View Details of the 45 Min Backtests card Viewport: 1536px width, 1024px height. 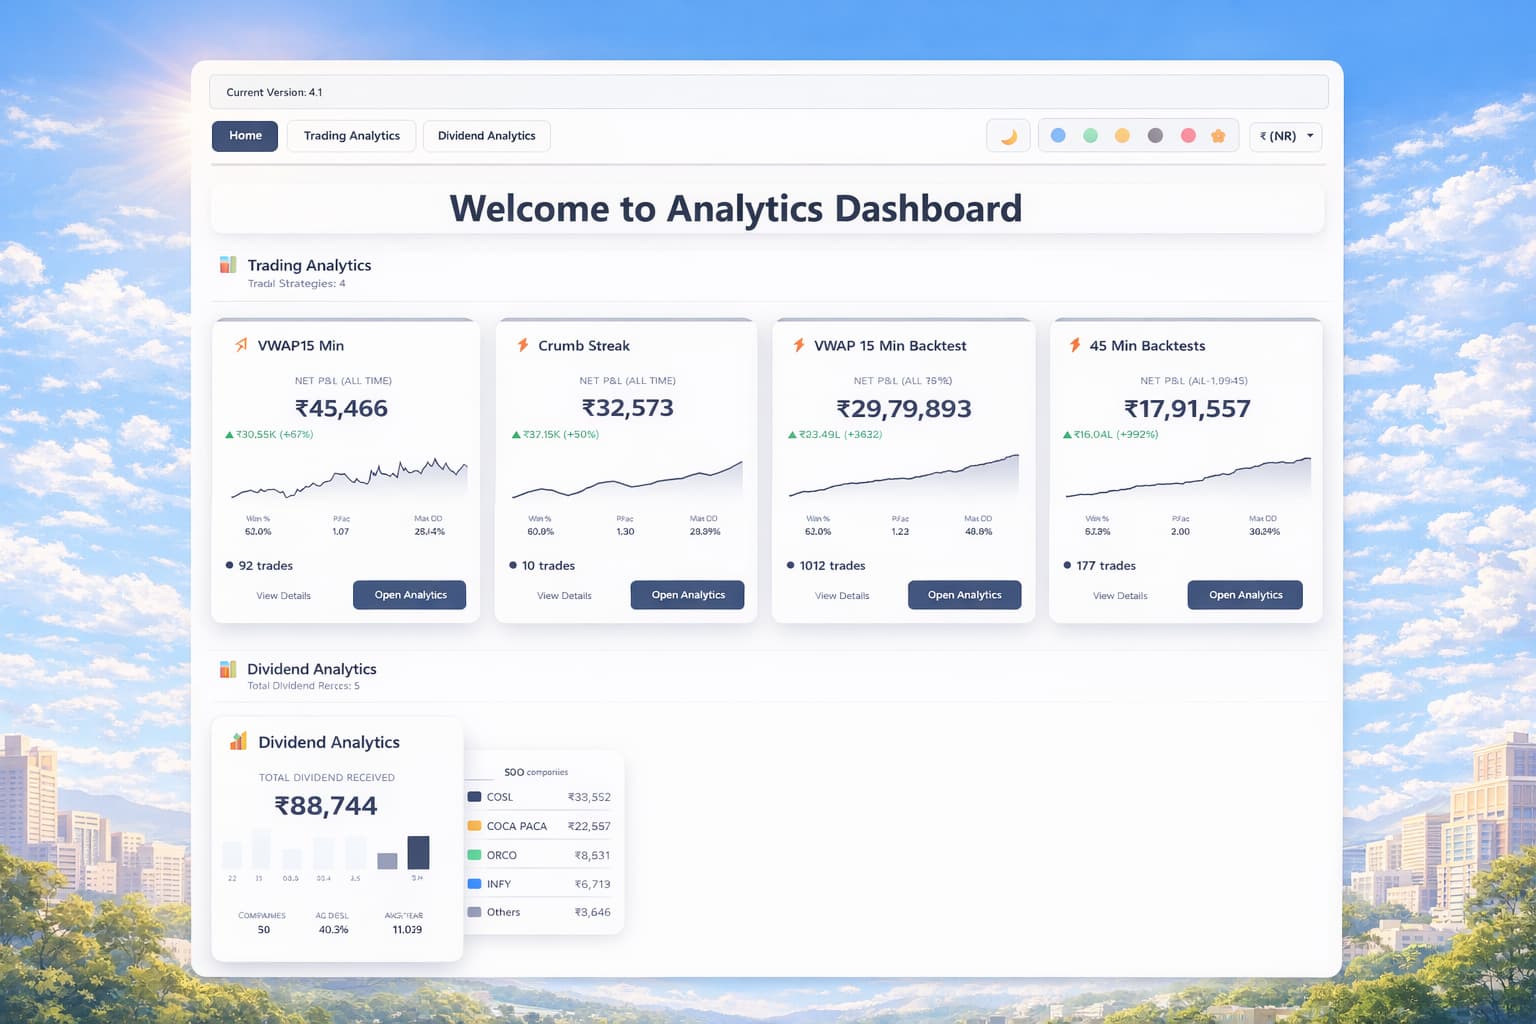tap(1119, 596)
